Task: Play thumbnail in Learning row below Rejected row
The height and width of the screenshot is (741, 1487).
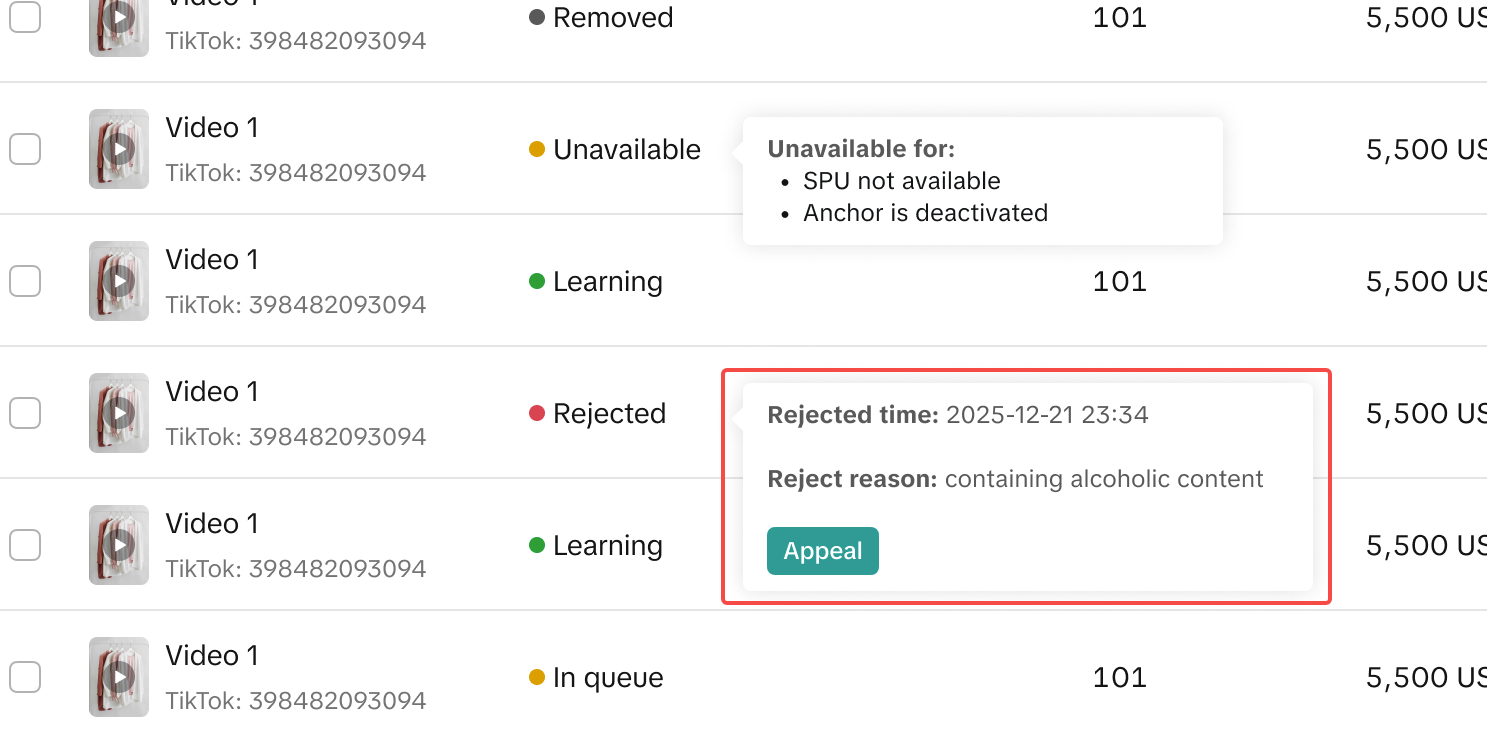Action: tap(119, 545)
